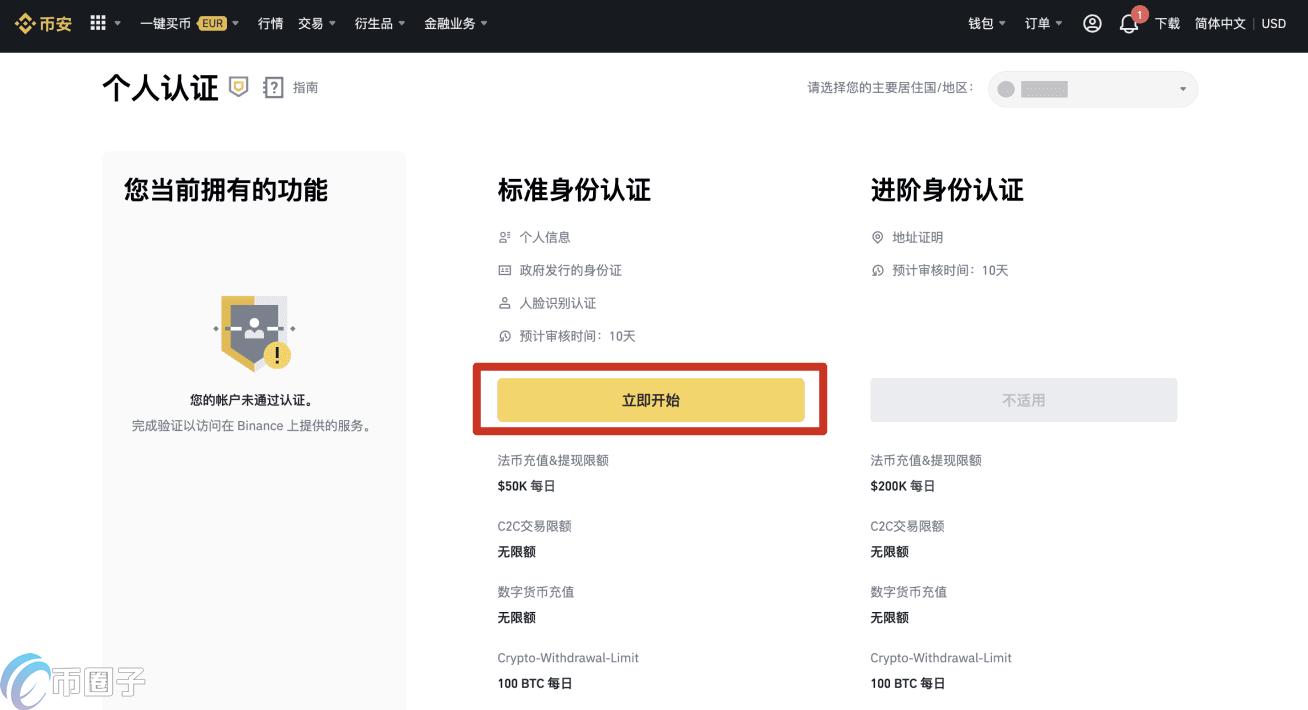The height and width of the screenshot is (710, 1308).
Task: Click the face icon beside 人脸识别认证
Action: [504, 303]
